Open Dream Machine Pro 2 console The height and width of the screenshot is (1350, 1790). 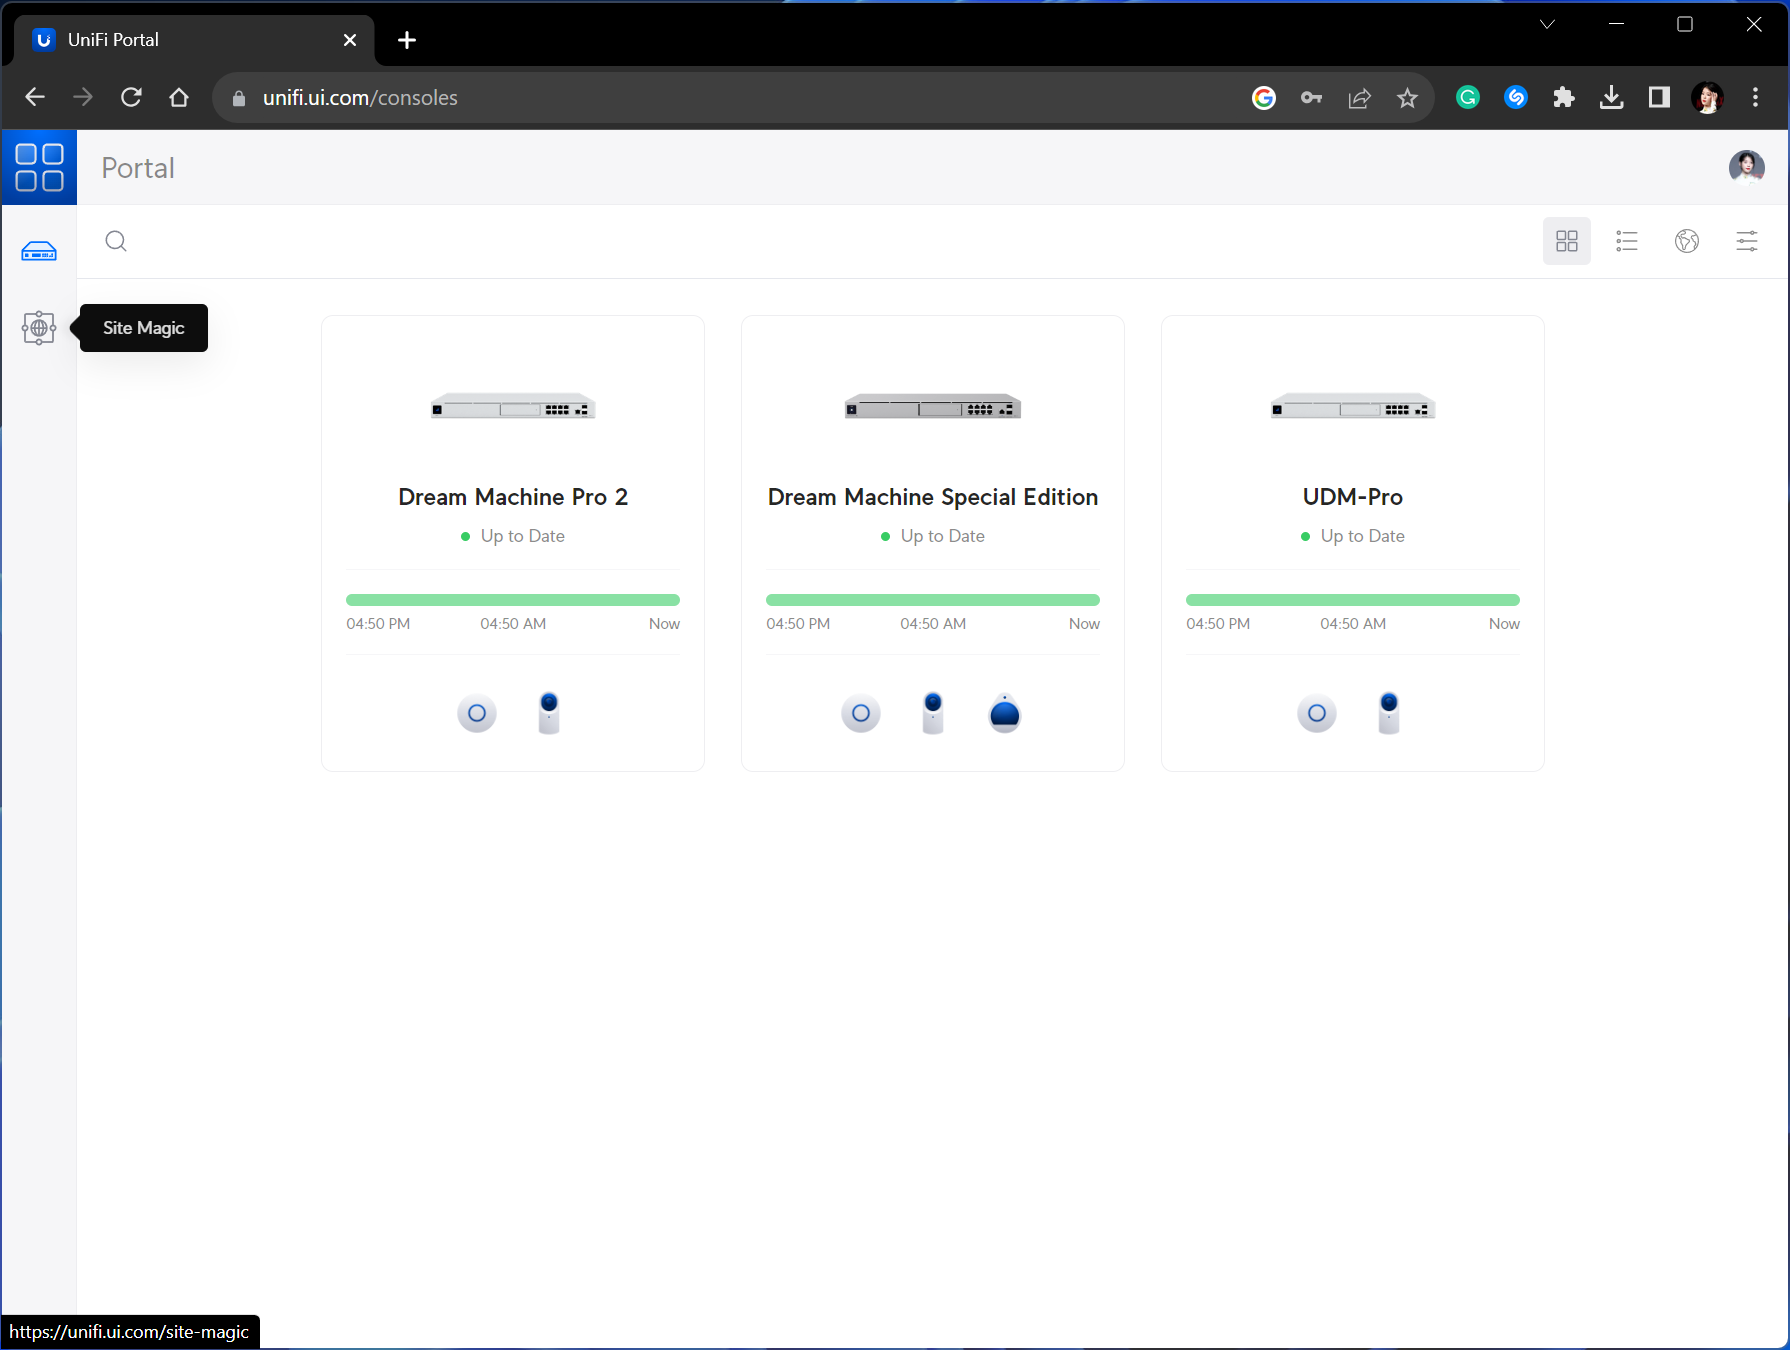pyautogui.click(x=513, y=497)
